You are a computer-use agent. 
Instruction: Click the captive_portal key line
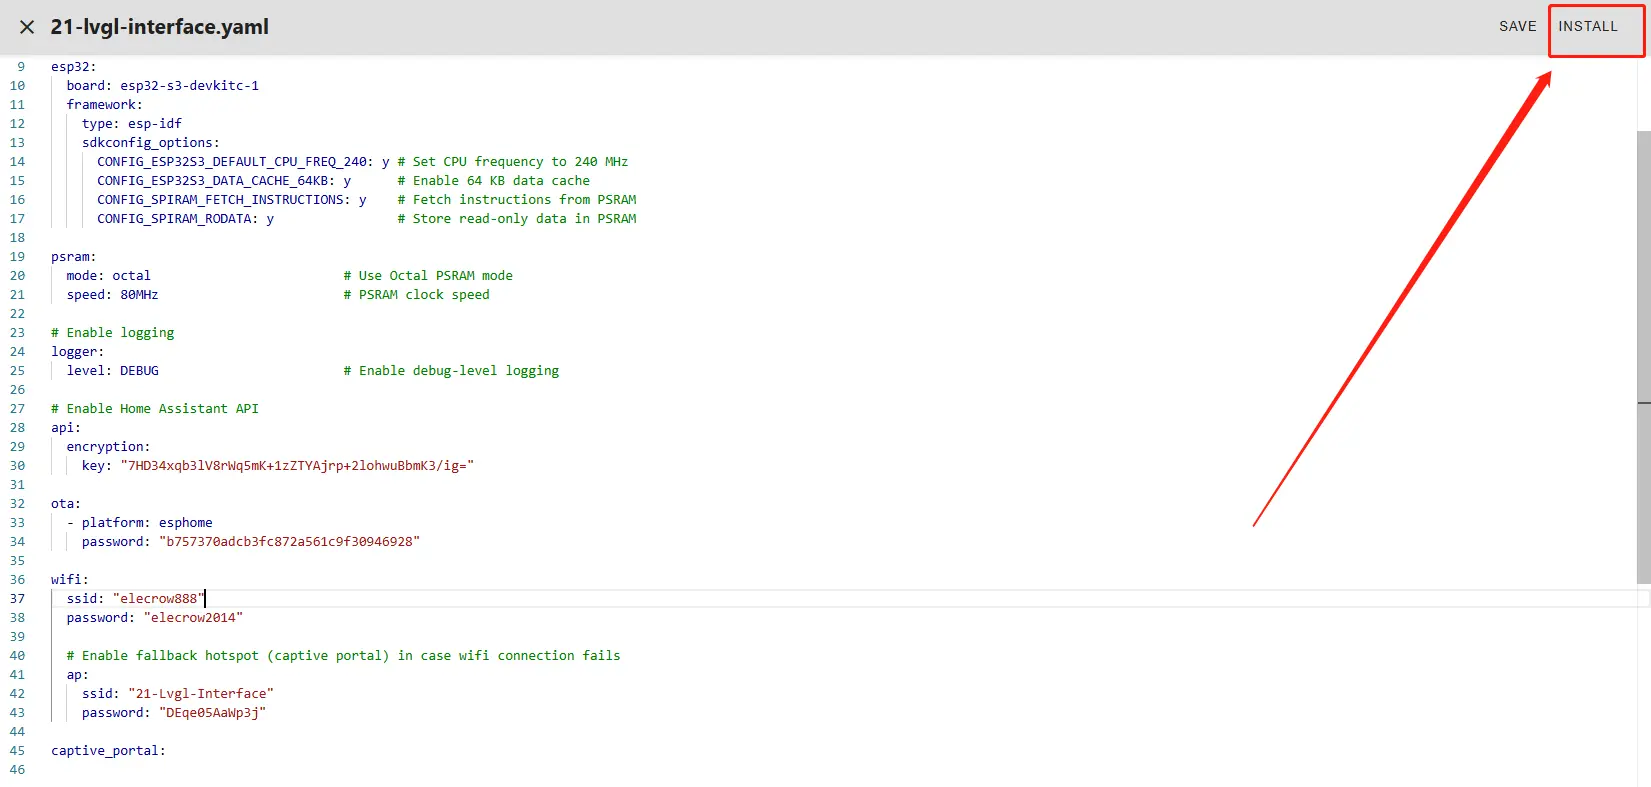[x=108, y=751]
